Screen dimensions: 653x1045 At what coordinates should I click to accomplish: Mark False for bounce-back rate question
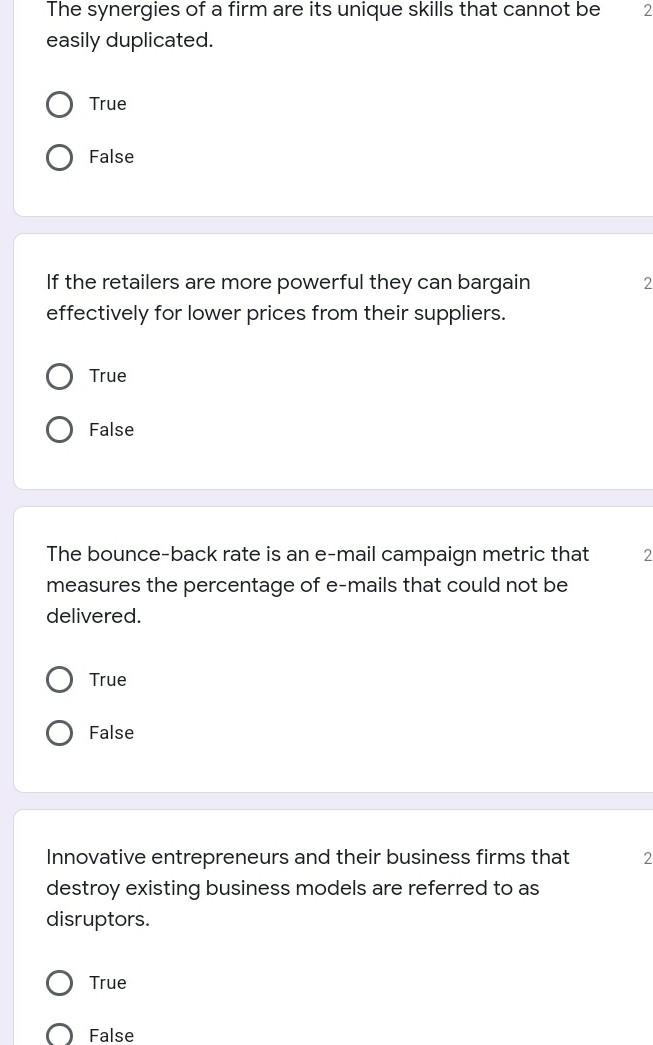click(59, 733)
